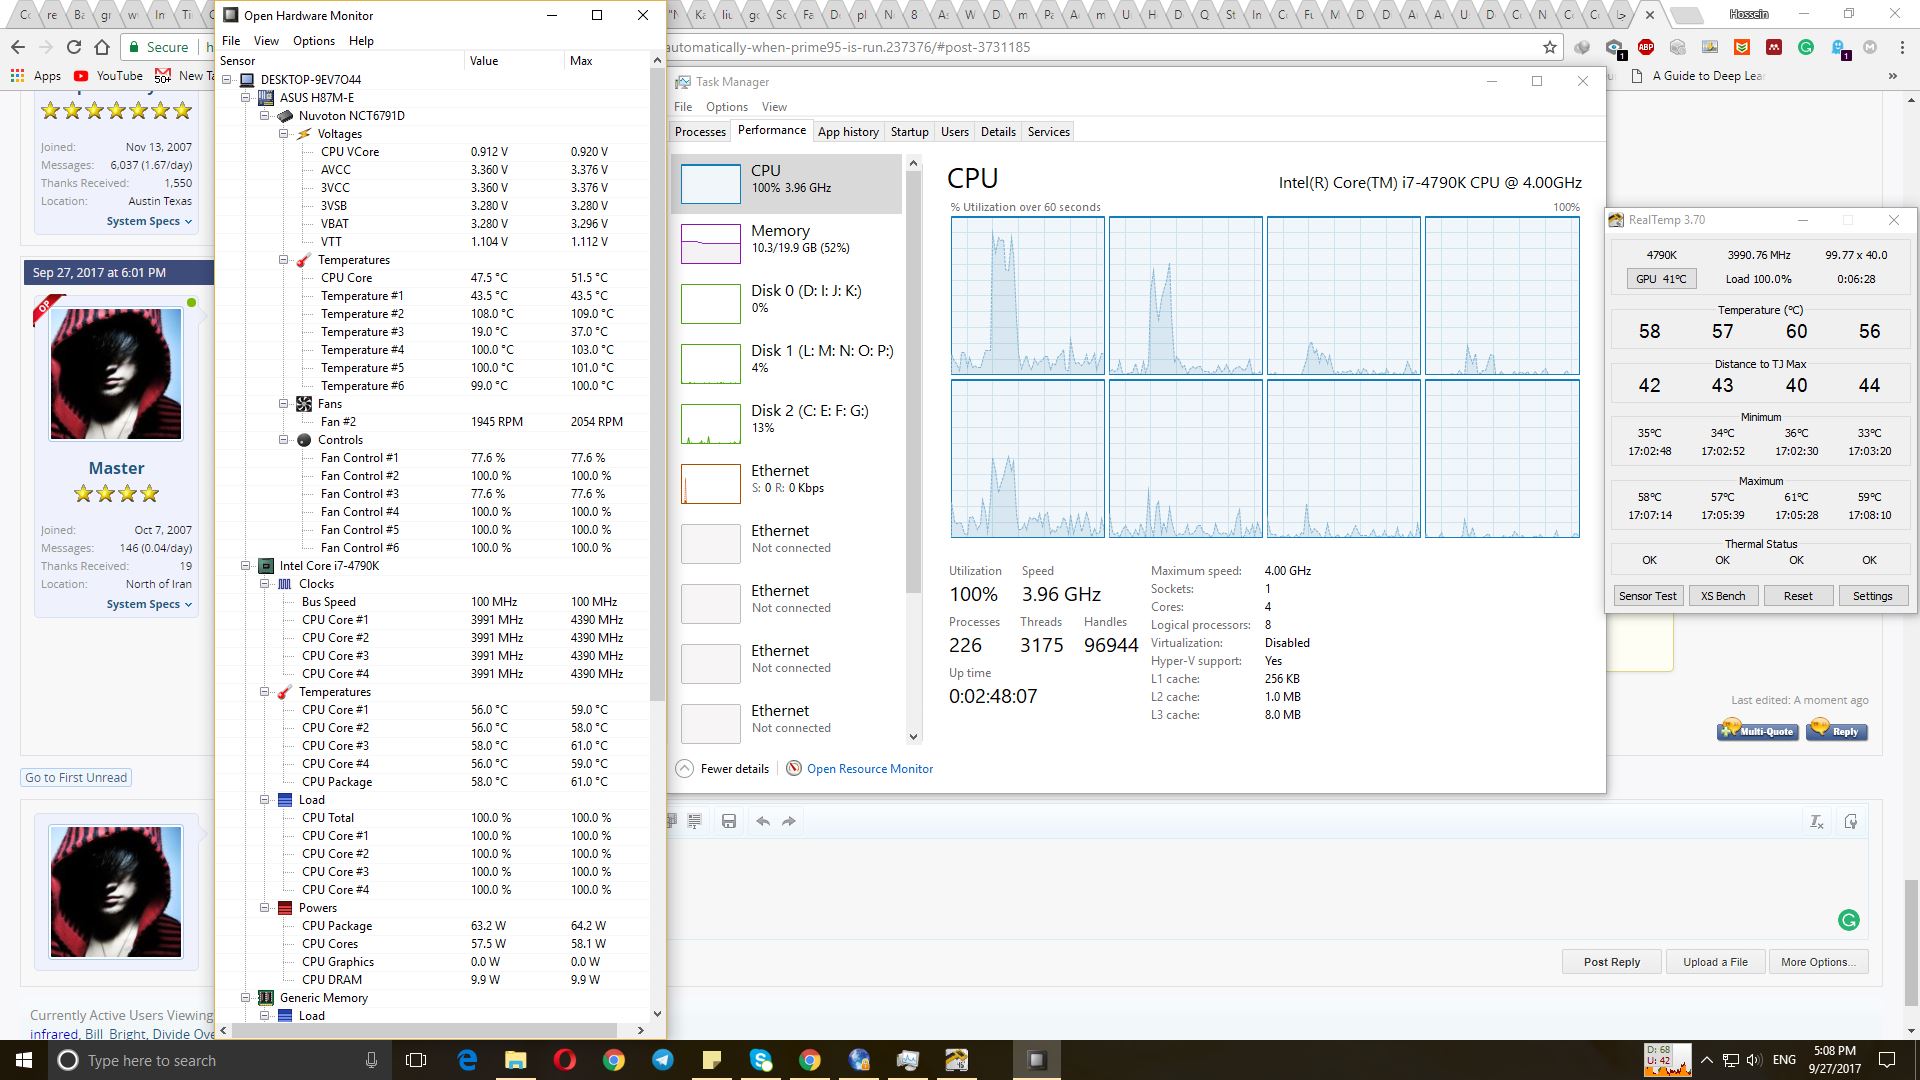Click Reset button in RealTemp

coord(1798,596)
